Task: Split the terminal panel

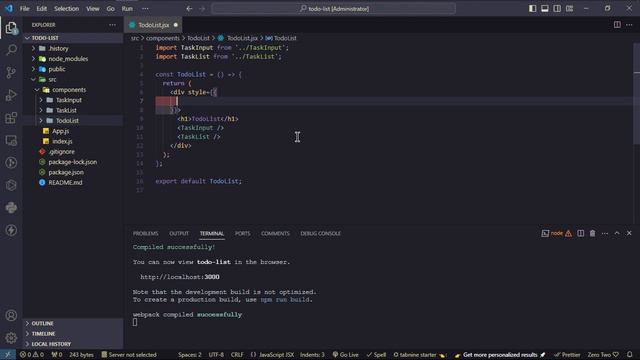Action: tap(580, 233)
